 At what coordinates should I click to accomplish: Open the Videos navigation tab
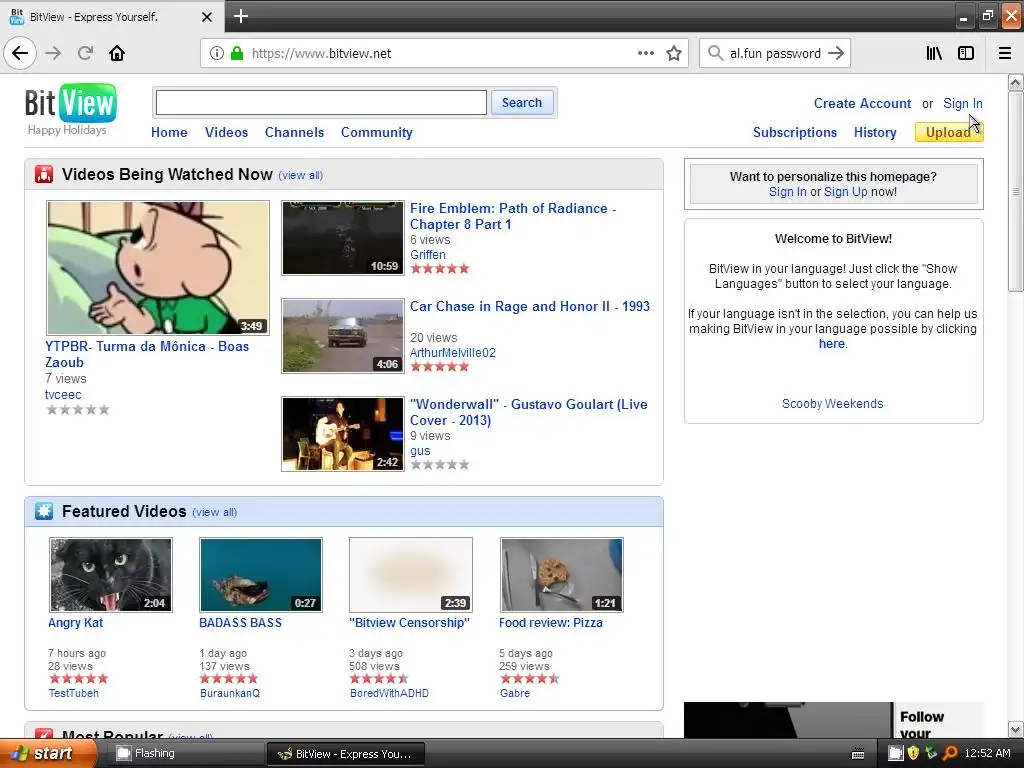tap(227, 132)
